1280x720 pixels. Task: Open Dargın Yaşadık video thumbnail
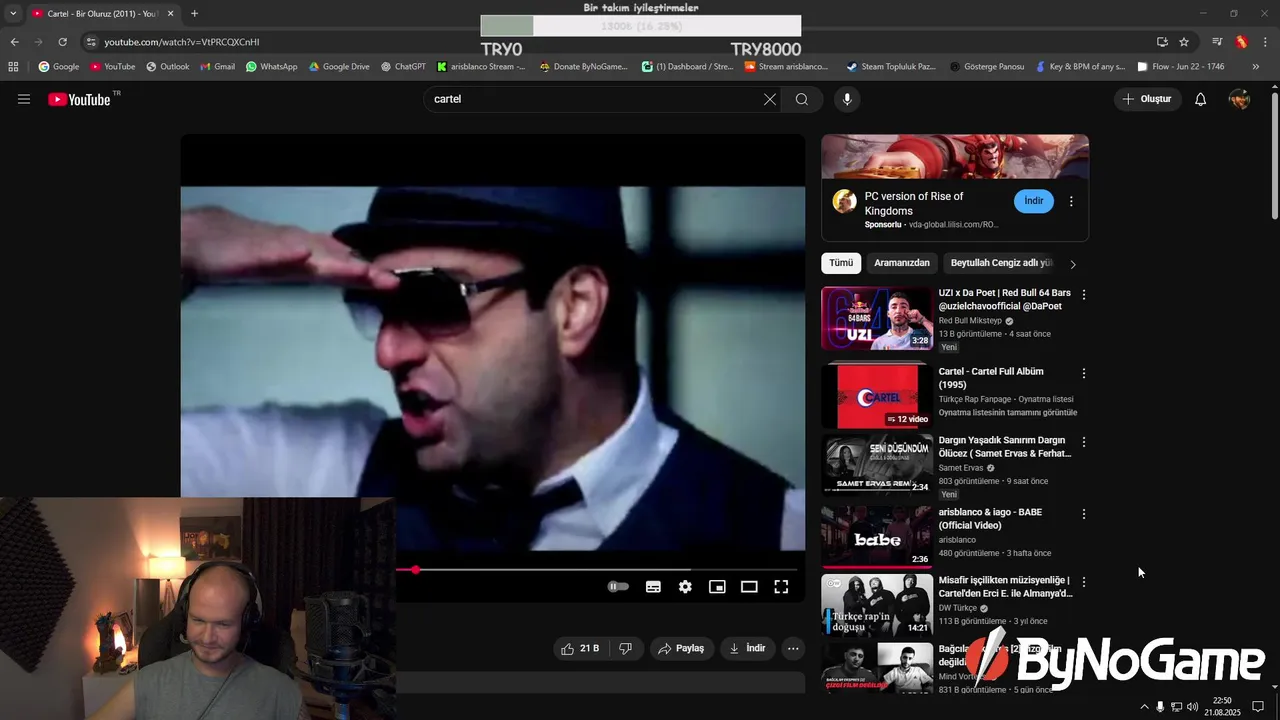(x=877, y=464)
